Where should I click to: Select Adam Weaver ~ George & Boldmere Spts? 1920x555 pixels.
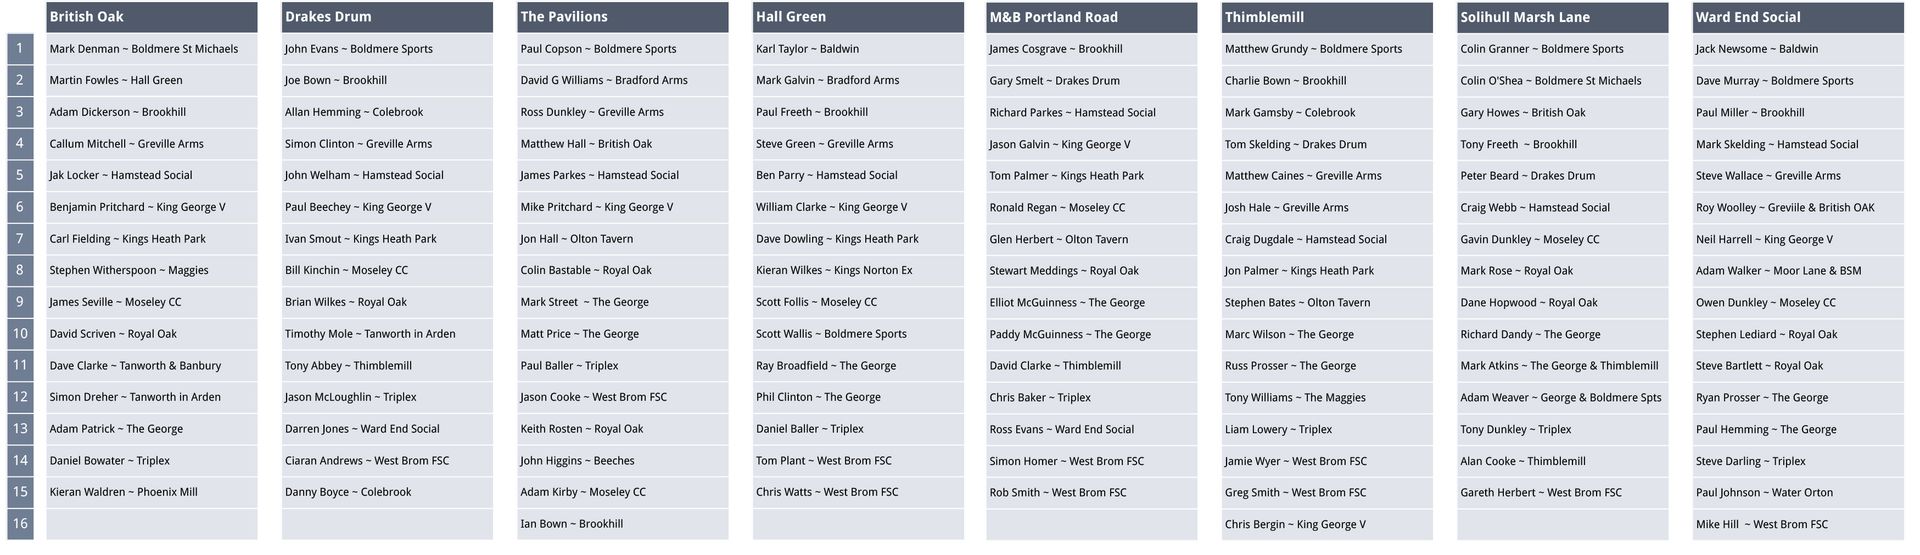pyautogui.click(x=1563, y=397)
